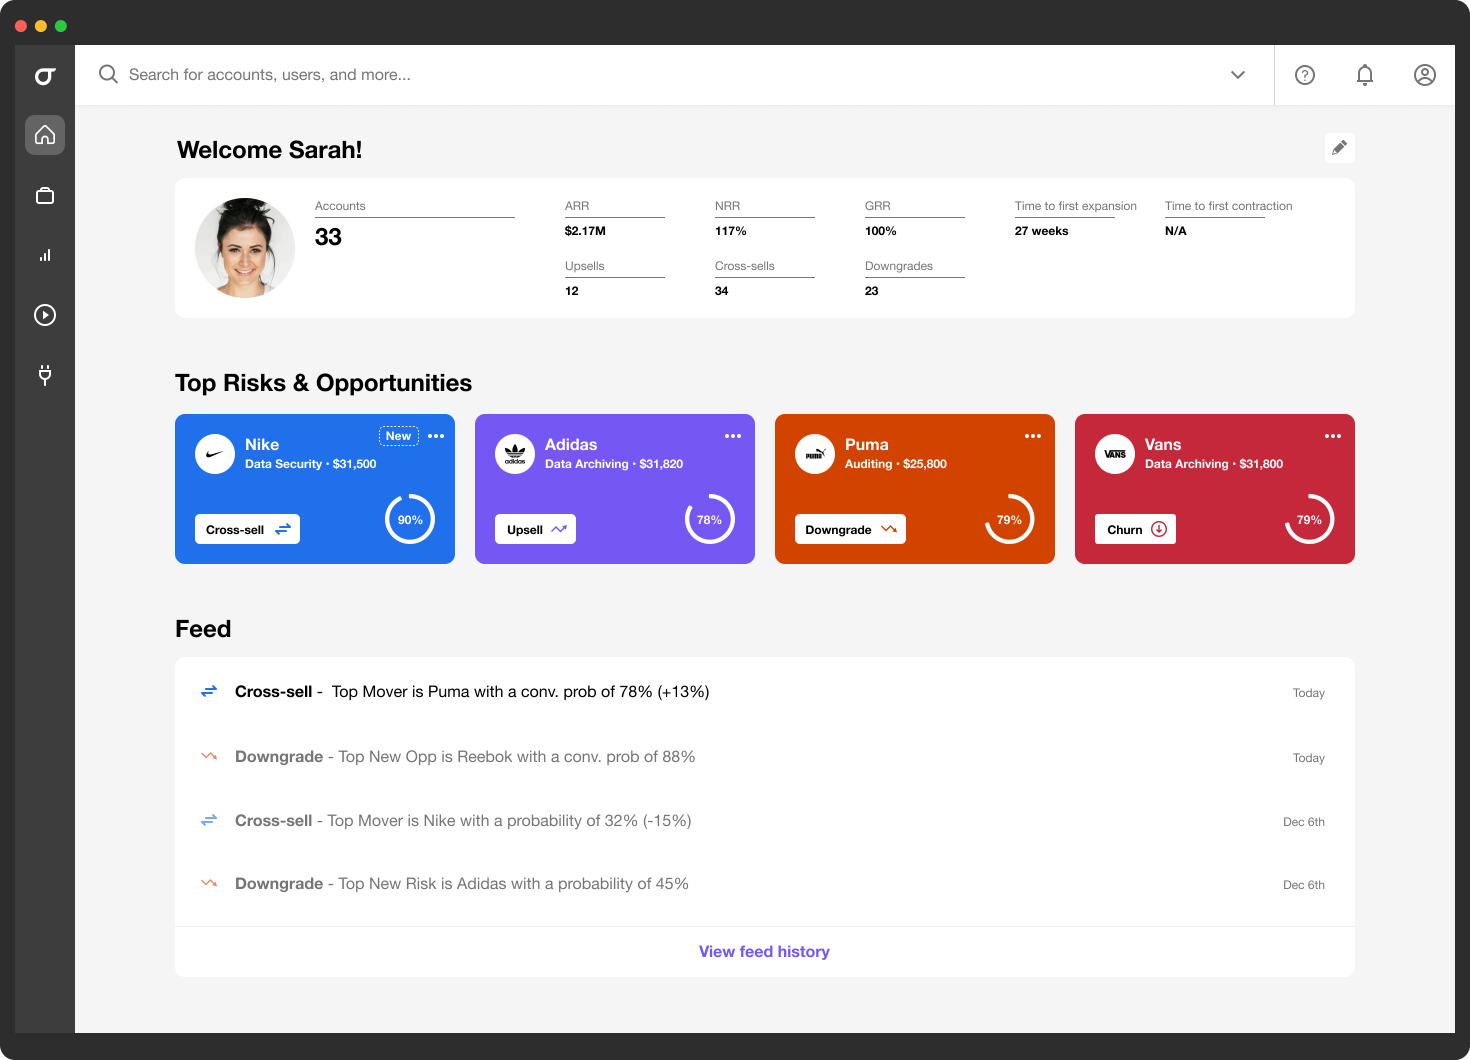Screen dimensions: 1470x1060
Task: Click the Accounts count 33
Action: click(328, 237)
